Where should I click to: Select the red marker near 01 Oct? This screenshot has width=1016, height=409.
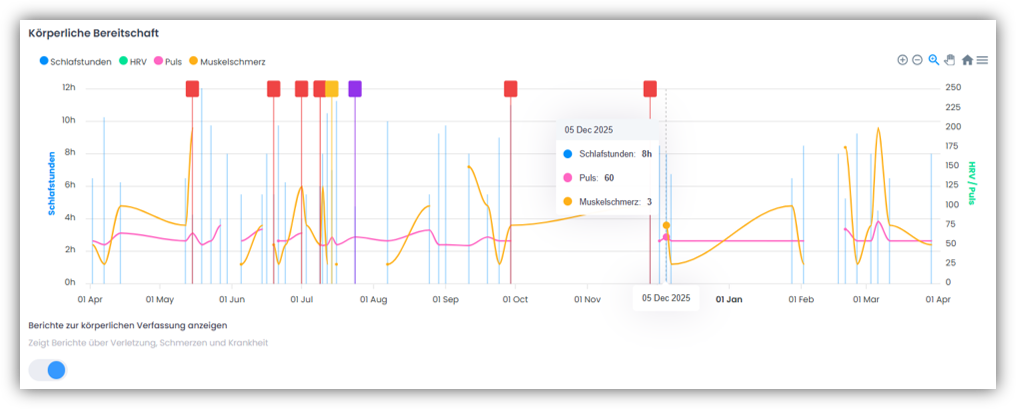(x=511, y=88)
